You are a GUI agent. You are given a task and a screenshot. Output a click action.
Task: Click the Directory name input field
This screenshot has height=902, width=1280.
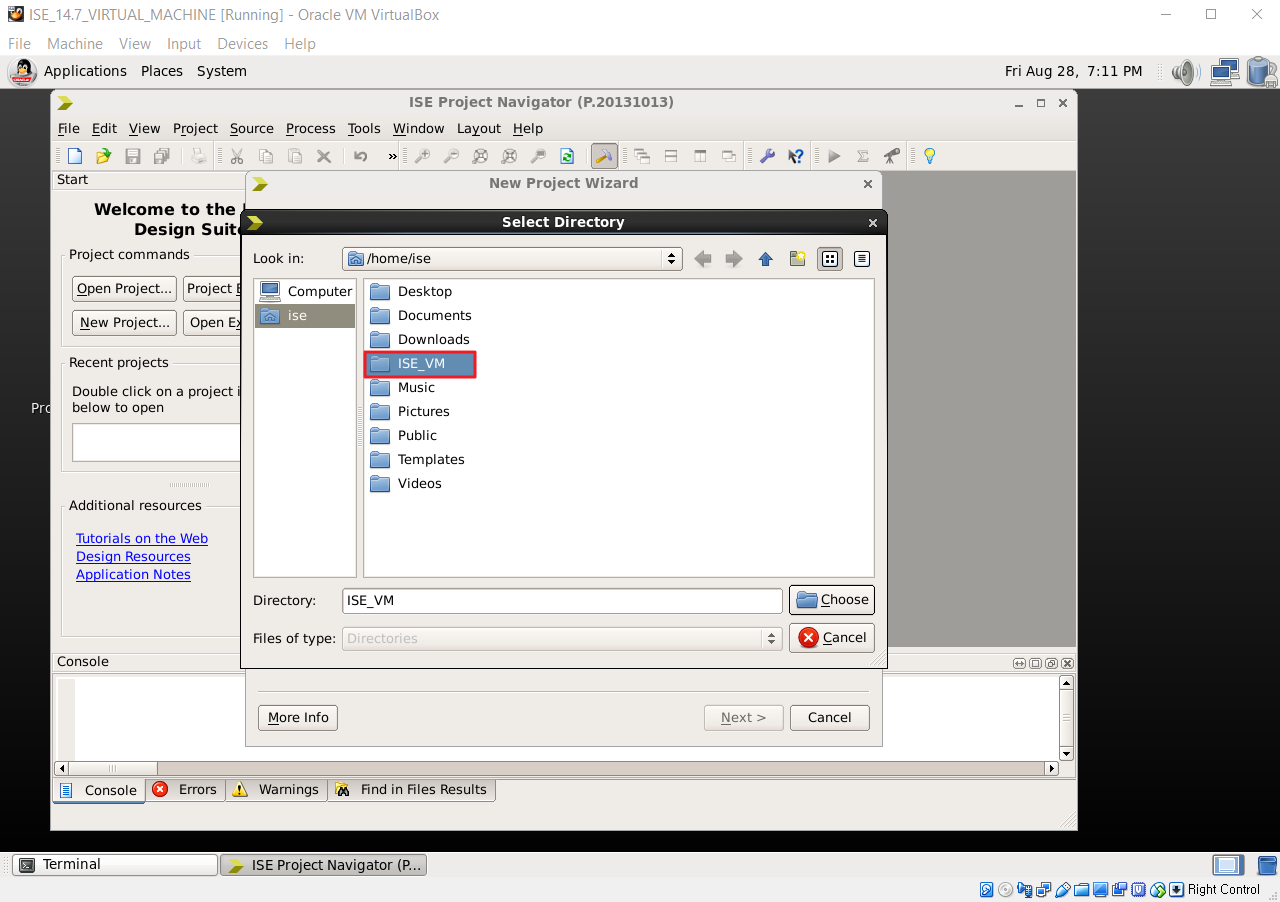click(562, 600)
